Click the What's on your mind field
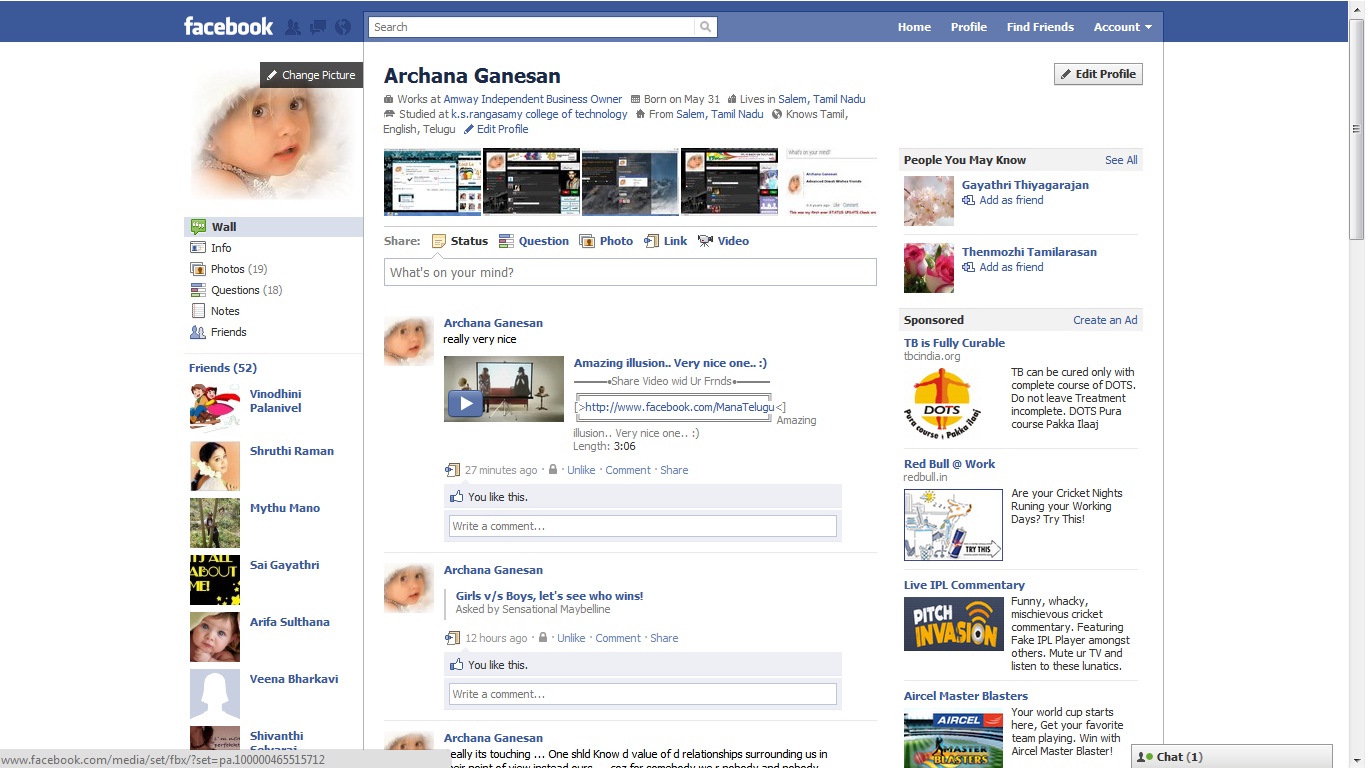 coord(630,271)
